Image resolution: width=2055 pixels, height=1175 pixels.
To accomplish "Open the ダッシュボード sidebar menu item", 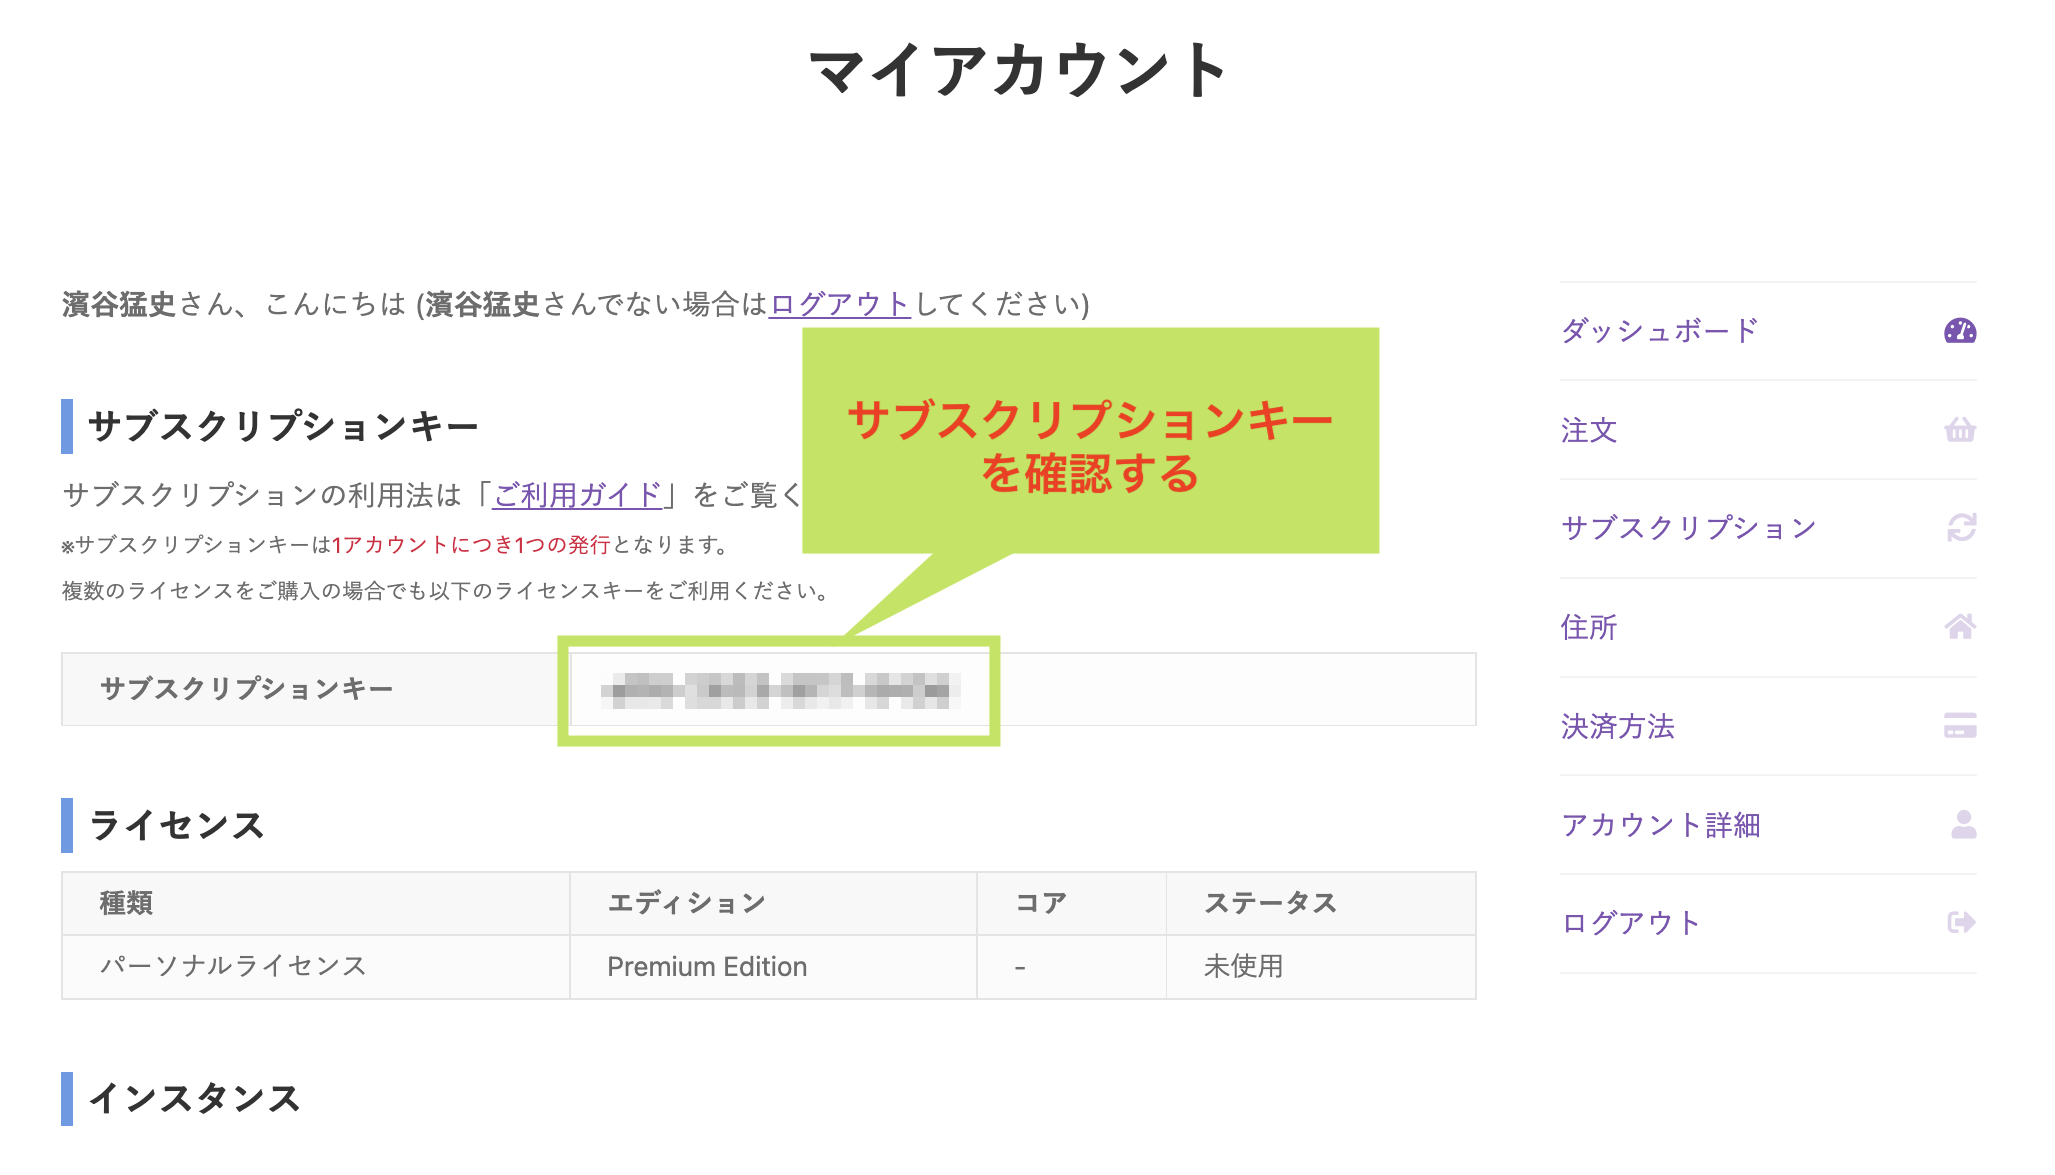I will point(1659,331).
